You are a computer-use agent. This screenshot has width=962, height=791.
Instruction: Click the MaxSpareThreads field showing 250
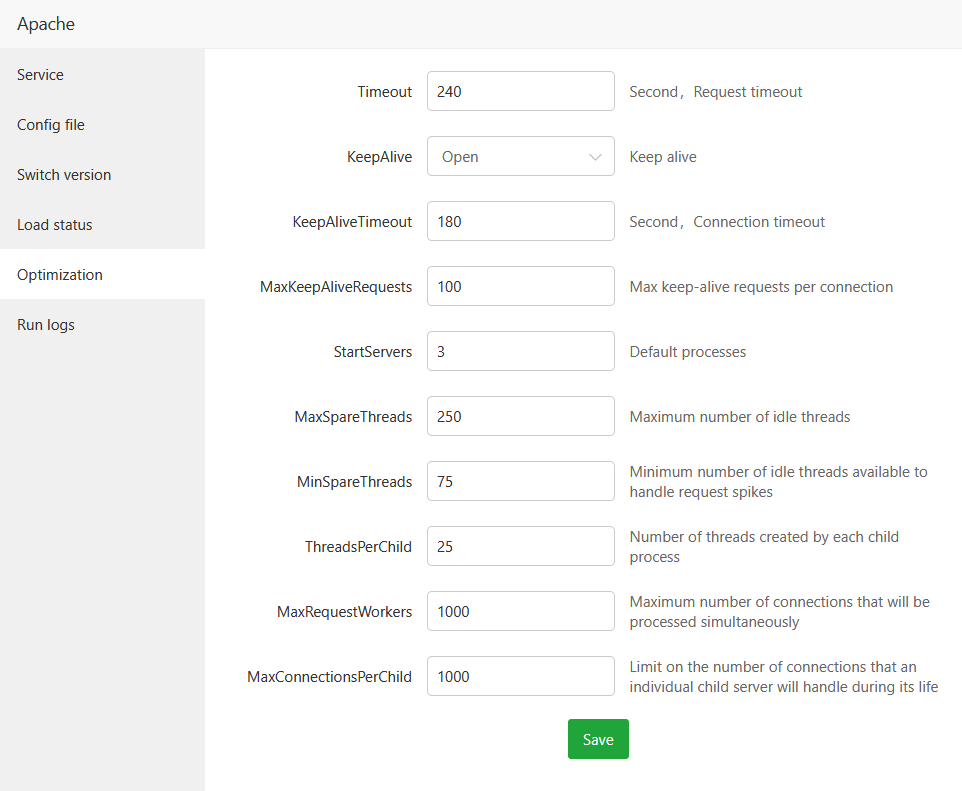520,417
